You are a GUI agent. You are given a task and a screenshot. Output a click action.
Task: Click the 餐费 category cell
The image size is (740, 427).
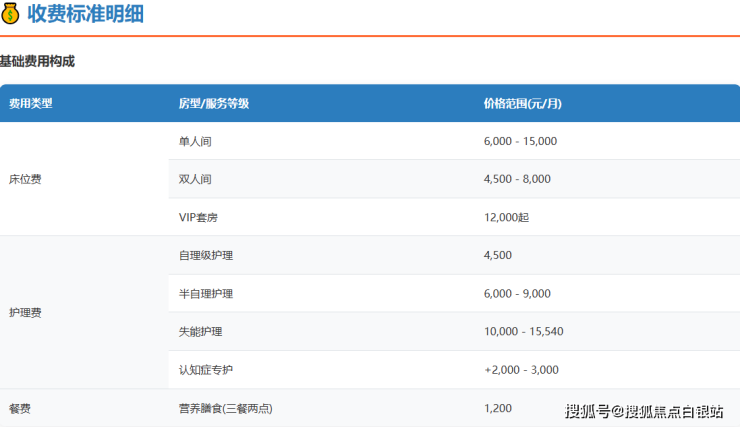(20, 408)
